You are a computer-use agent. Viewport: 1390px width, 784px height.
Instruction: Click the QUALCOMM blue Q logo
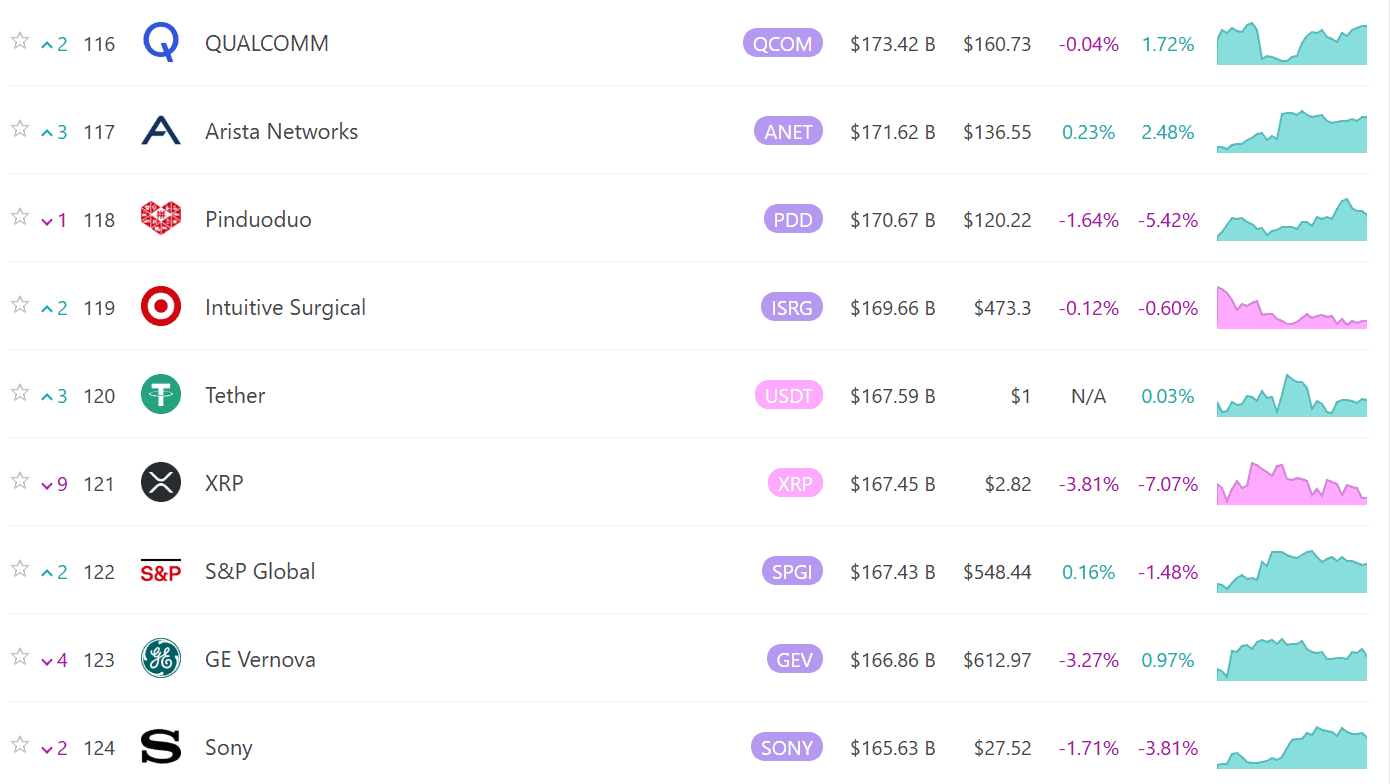click(x=161, y=43)
